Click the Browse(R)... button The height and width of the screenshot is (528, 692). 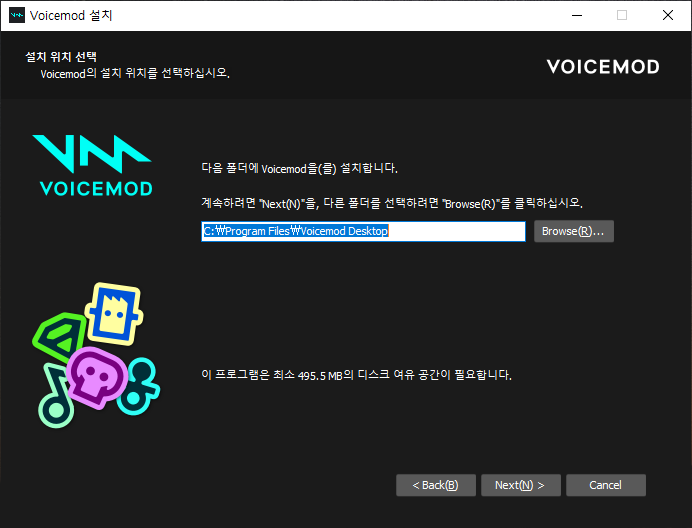click(574, 231)
